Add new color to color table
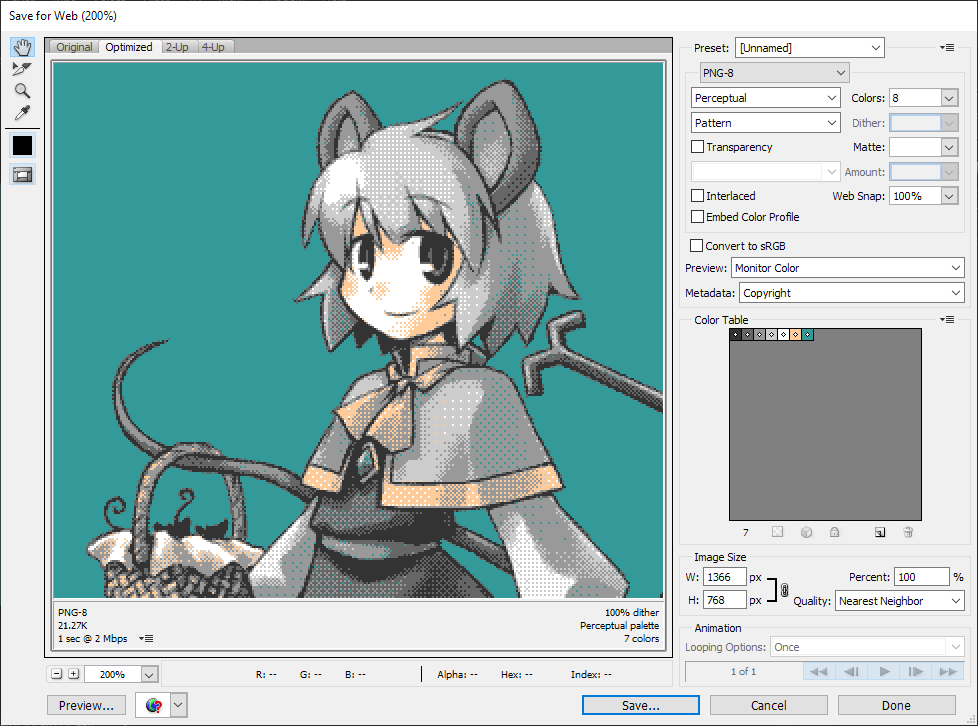Screen dimensions: 978x726 (879, 532)
